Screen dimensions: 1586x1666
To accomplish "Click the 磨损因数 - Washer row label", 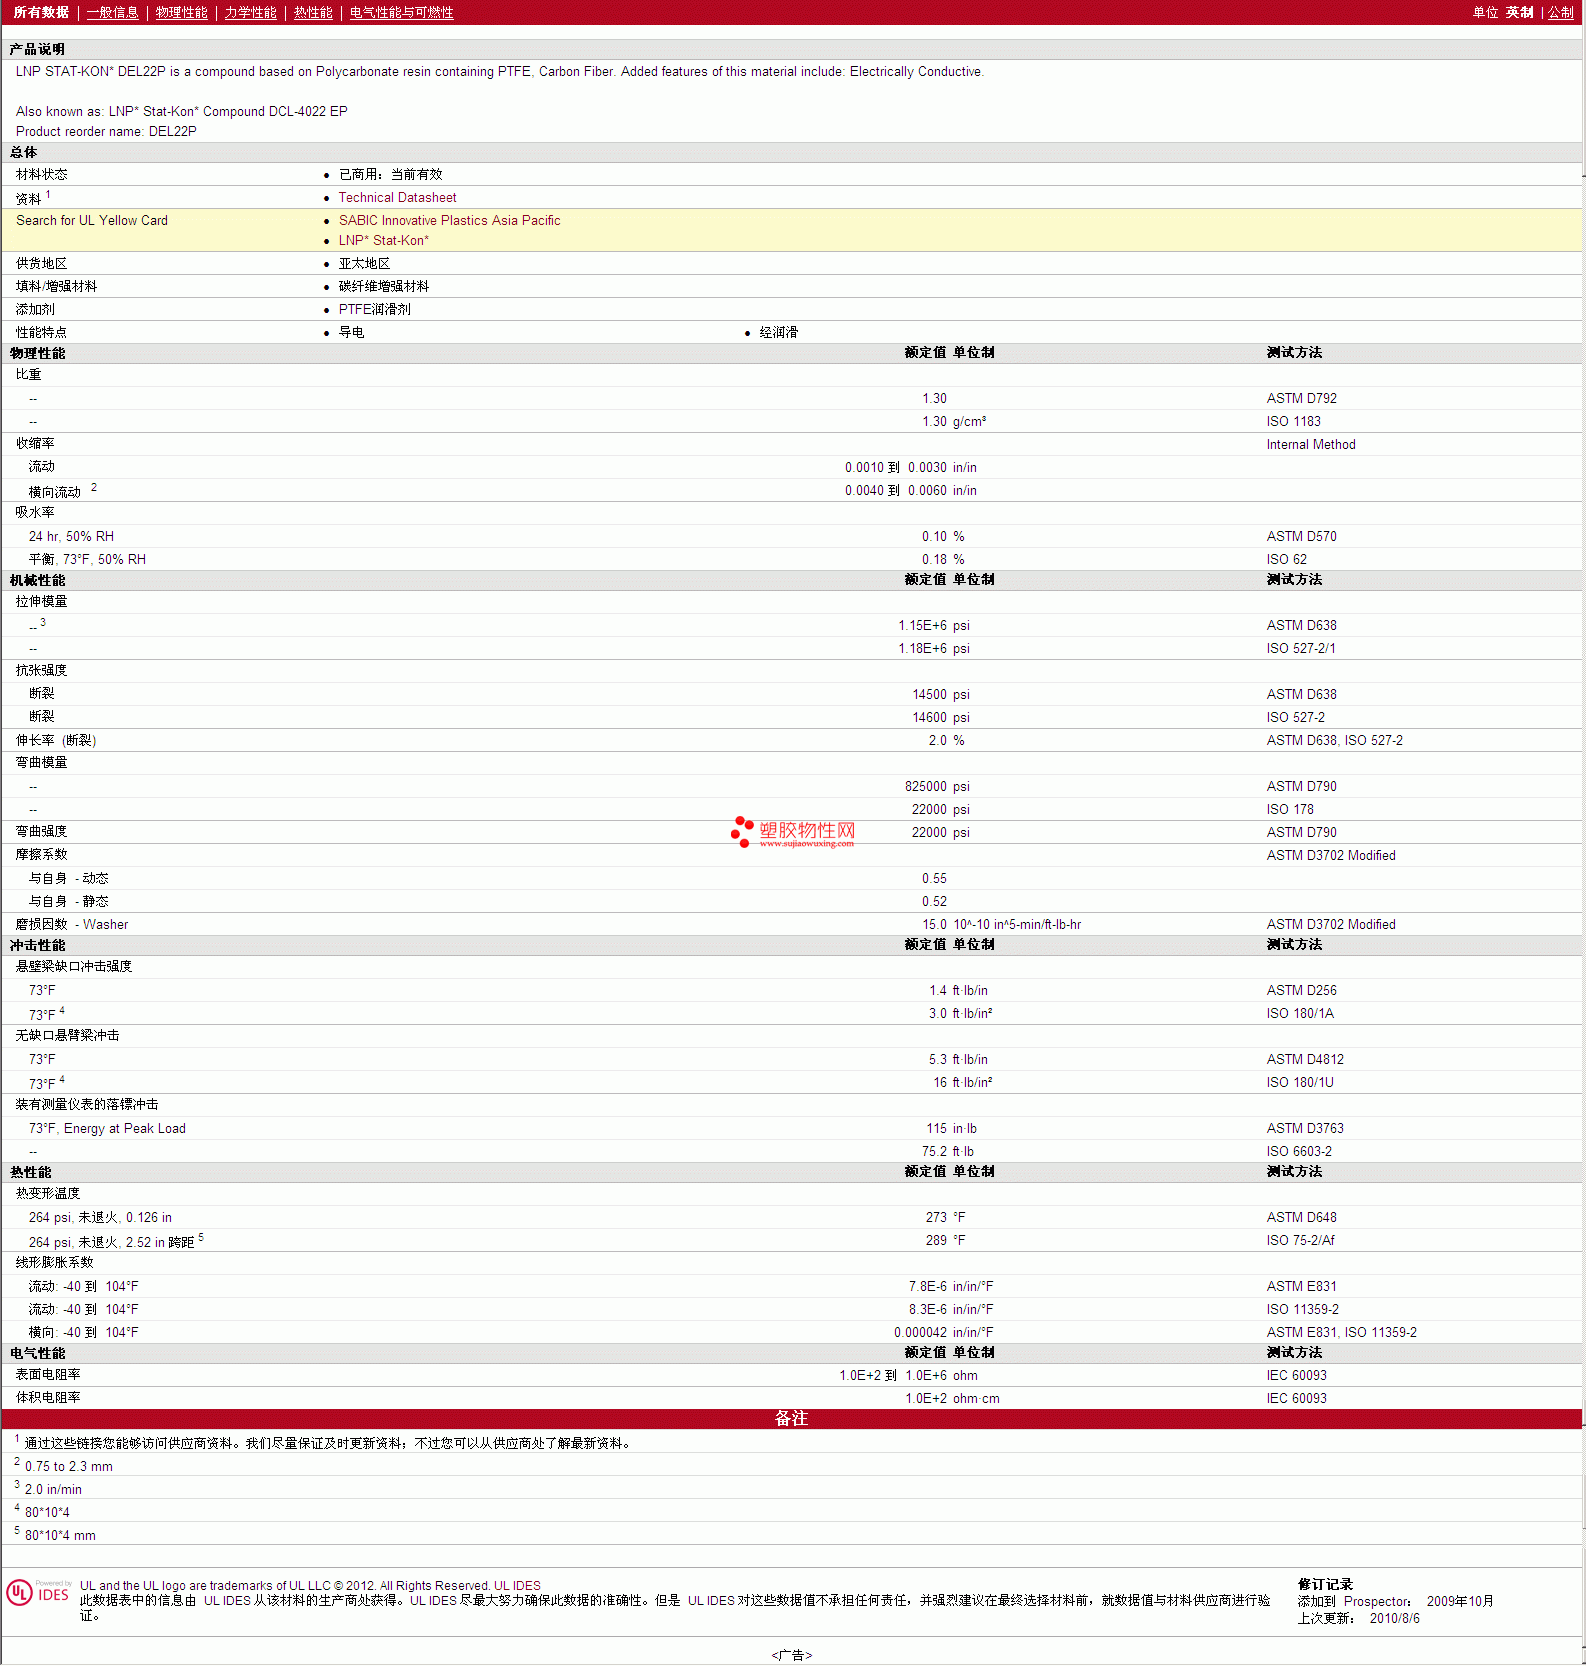I will 72,925.
